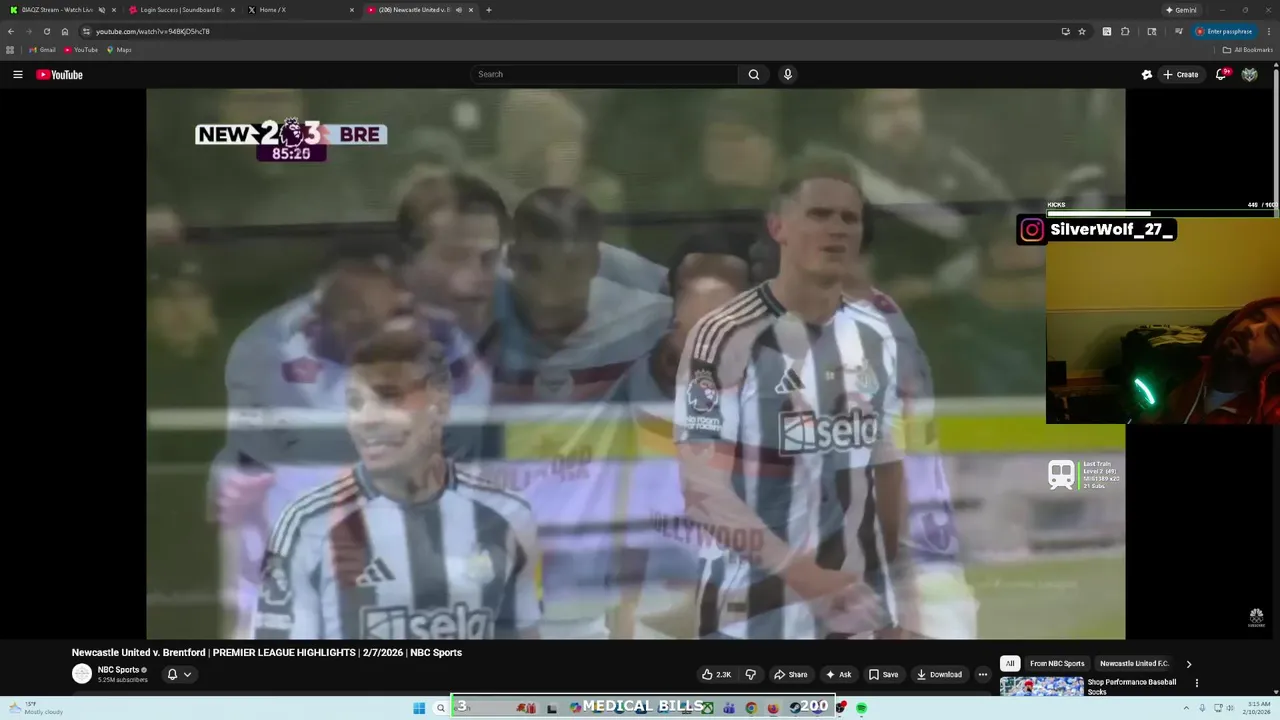The height and width of the screenshot is (720, 1280).
Task: Open options for Baseball Socks suggestion
Action: point(1197,683)
